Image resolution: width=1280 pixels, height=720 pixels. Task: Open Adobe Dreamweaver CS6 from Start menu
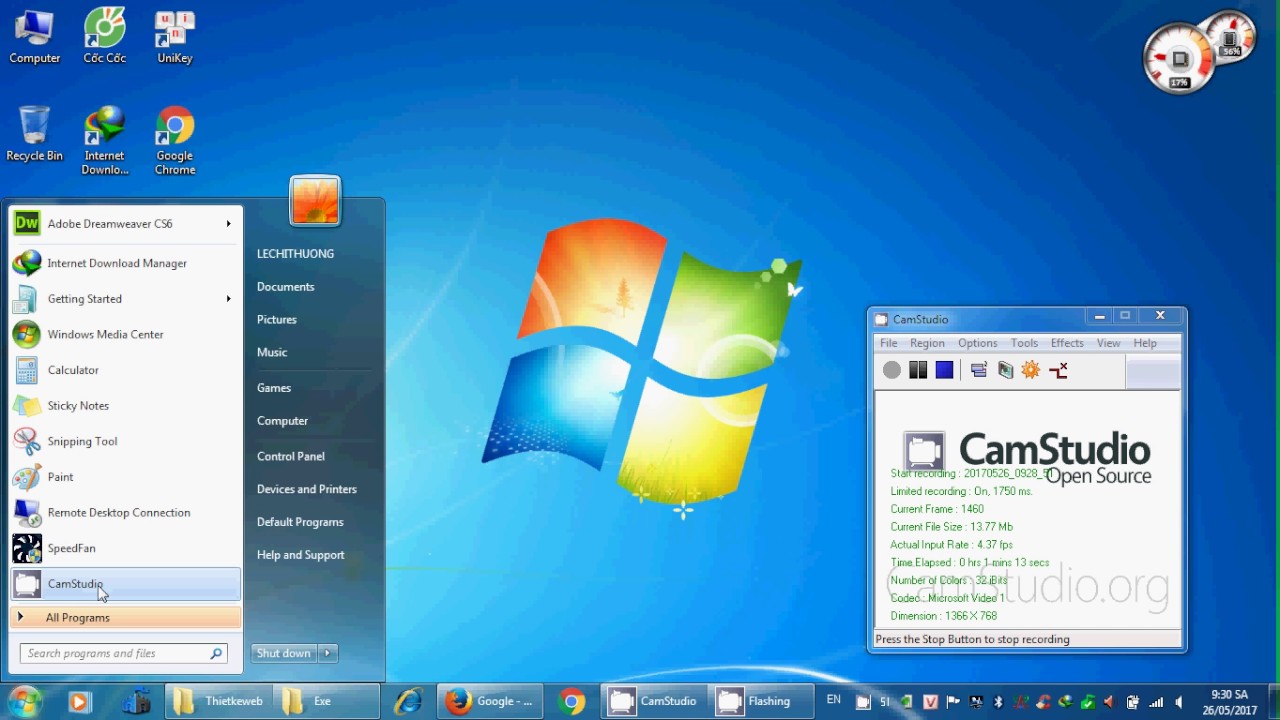coord(125,224)
